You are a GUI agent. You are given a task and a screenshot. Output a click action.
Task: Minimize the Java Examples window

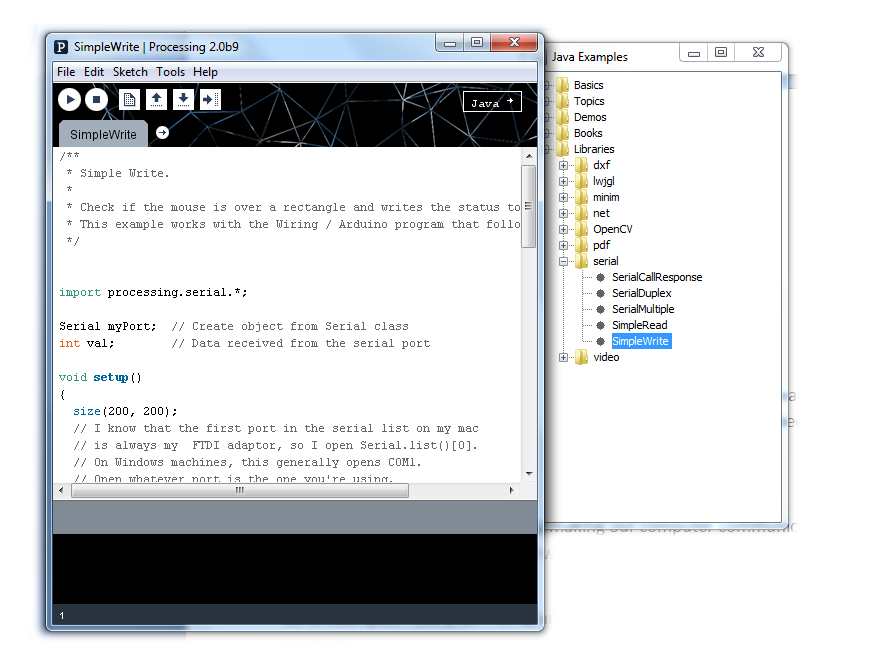point(694,53)
